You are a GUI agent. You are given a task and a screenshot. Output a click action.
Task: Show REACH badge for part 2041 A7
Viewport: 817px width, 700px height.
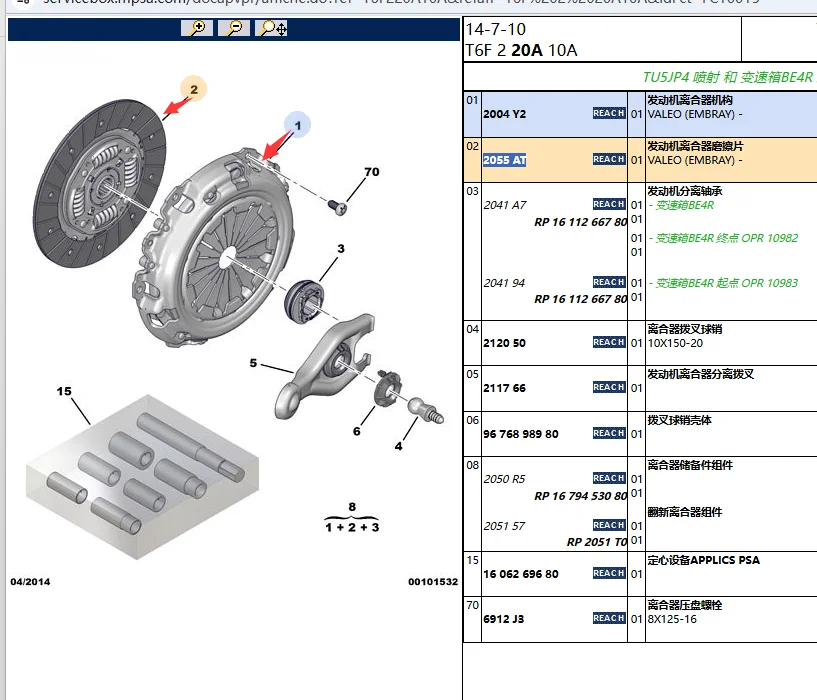pyautogui.click(x=609, y=204)
